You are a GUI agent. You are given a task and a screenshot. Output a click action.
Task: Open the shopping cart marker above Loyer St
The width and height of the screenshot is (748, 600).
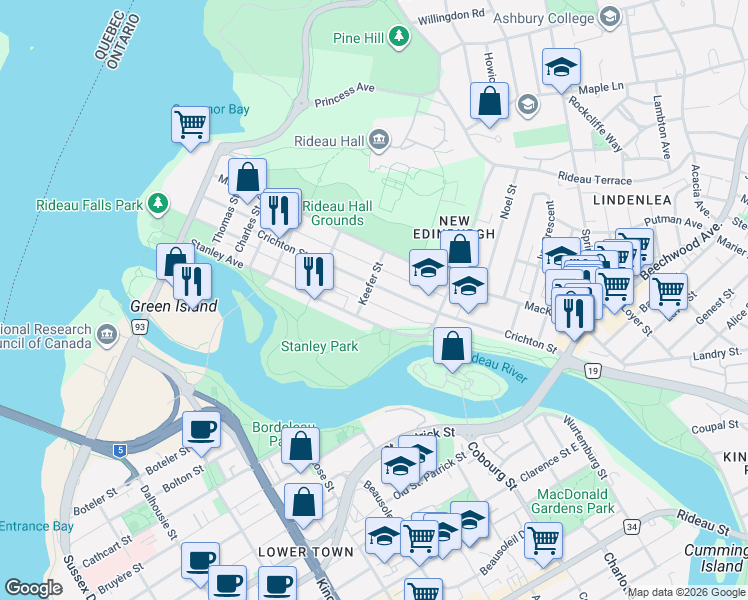point(616,288)
